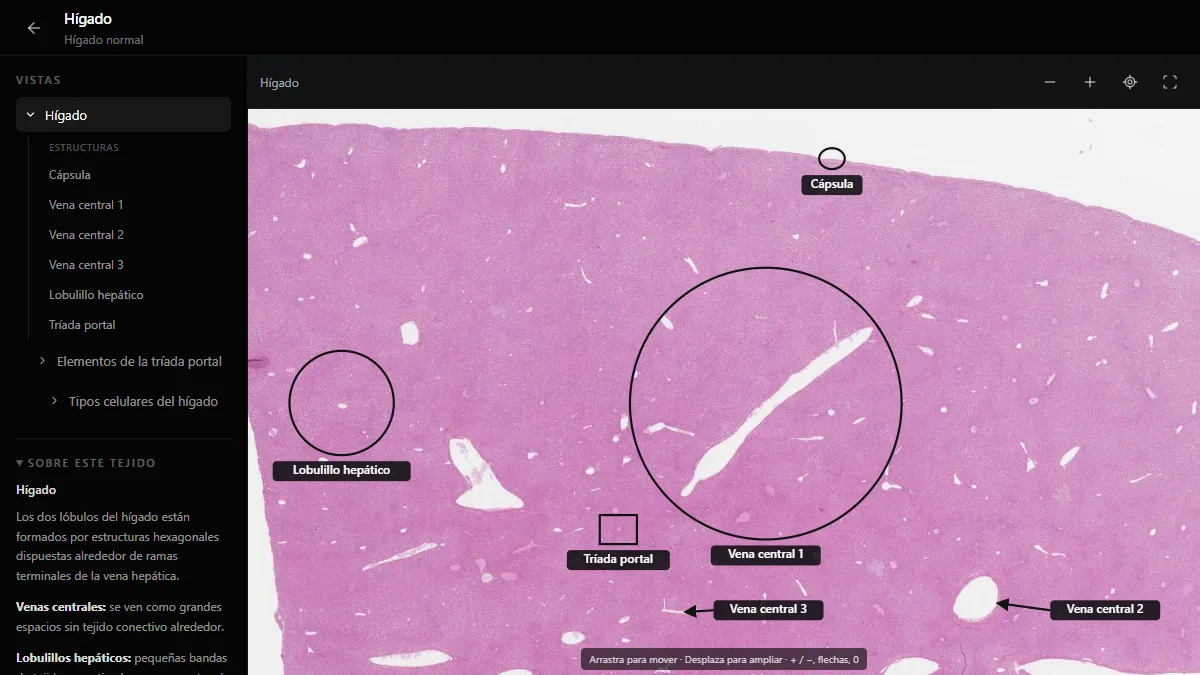Screen dimensions: 1200x675
Task: Click the Cápsula label on the slide
Action: point(832,185)
